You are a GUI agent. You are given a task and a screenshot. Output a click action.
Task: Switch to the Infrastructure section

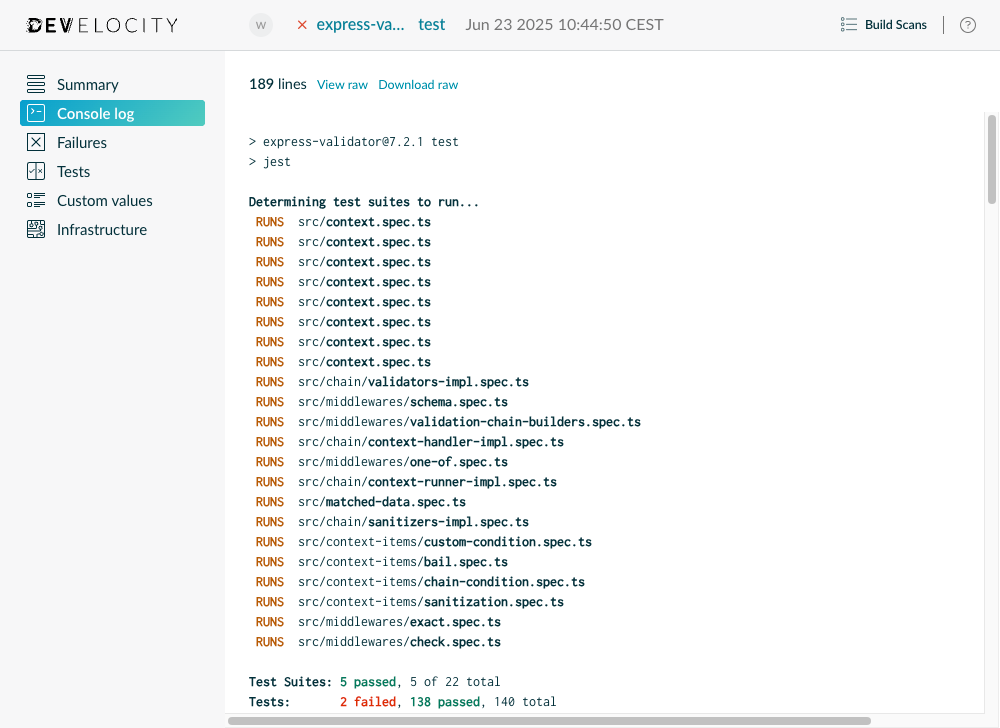click(x=101, y=229)
